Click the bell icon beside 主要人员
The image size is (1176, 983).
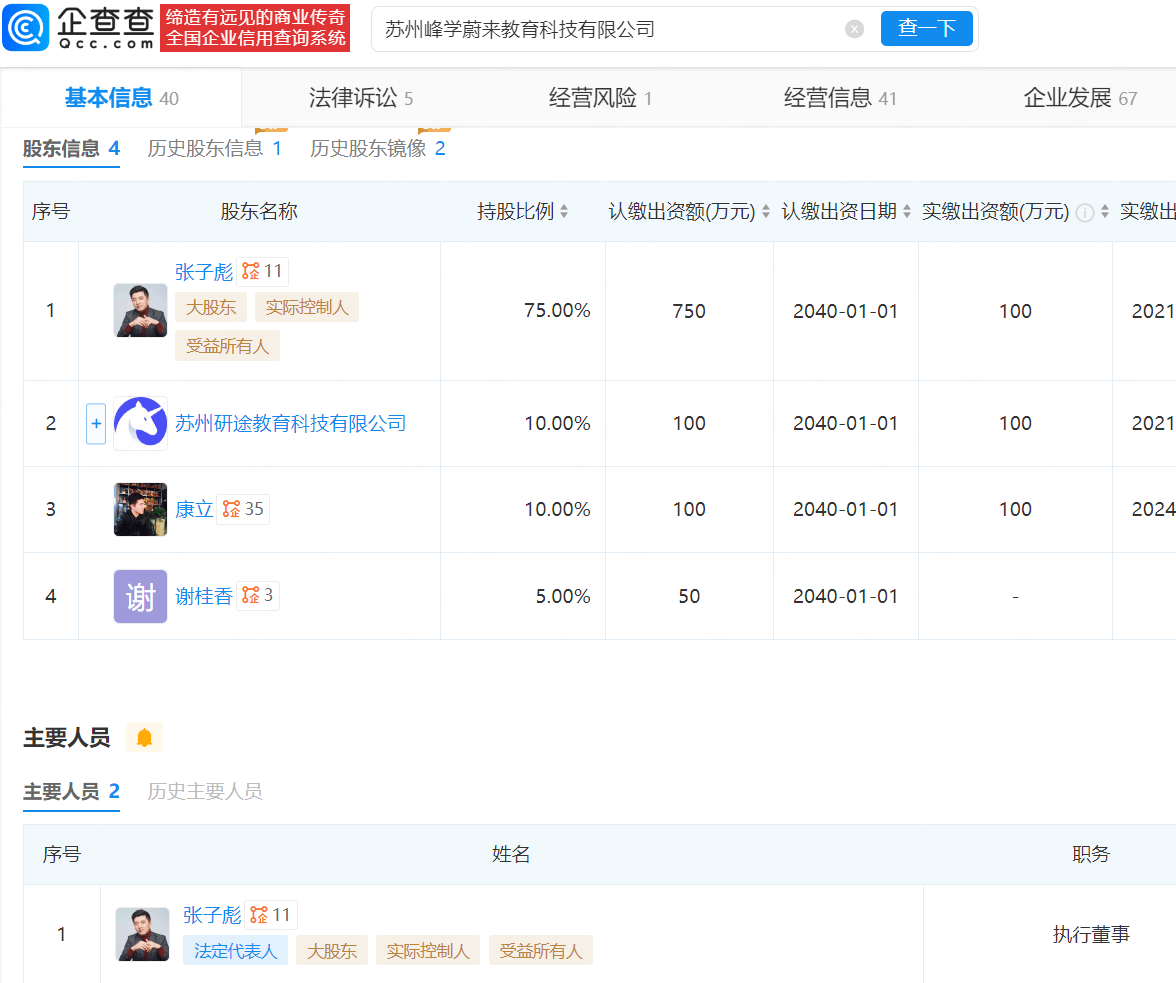click(x=145, y=735)
